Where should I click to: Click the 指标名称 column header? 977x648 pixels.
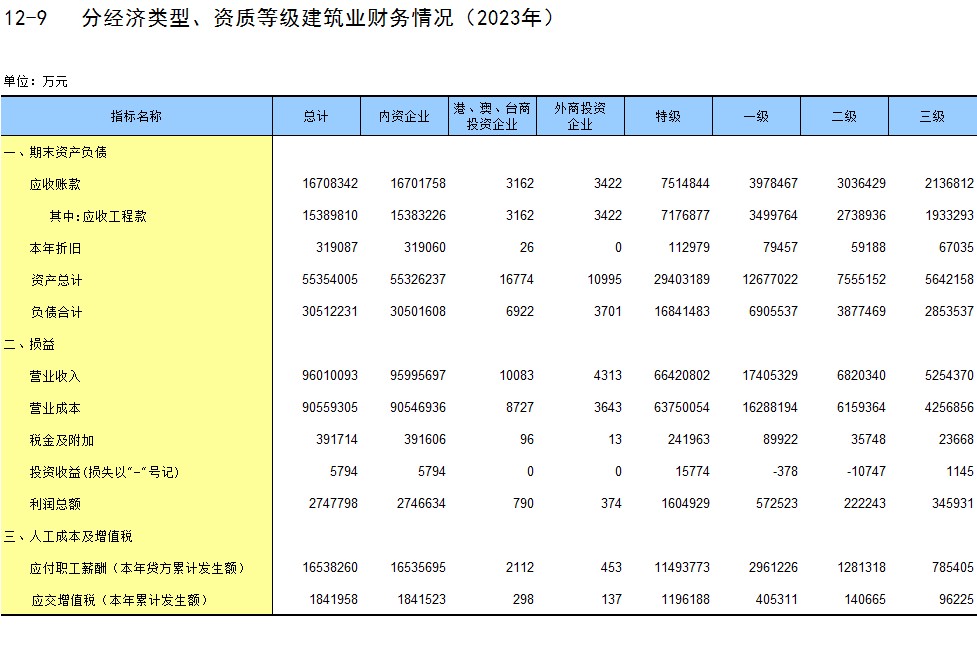tap(136, 116)
